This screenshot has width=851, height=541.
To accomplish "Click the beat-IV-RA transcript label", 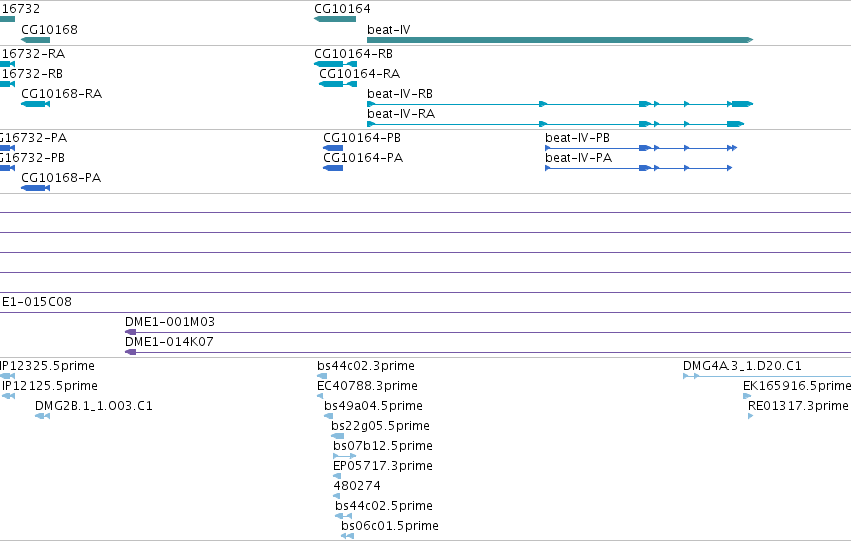I will coord(401,114).
